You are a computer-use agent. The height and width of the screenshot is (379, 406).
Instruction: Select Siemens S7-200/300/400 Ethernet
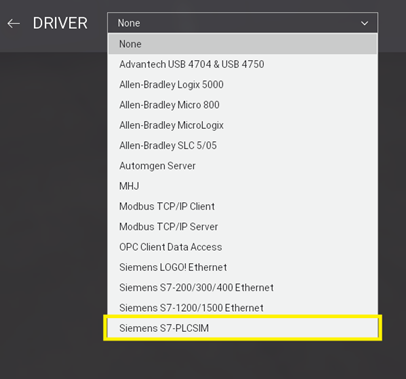coord(243,288)
